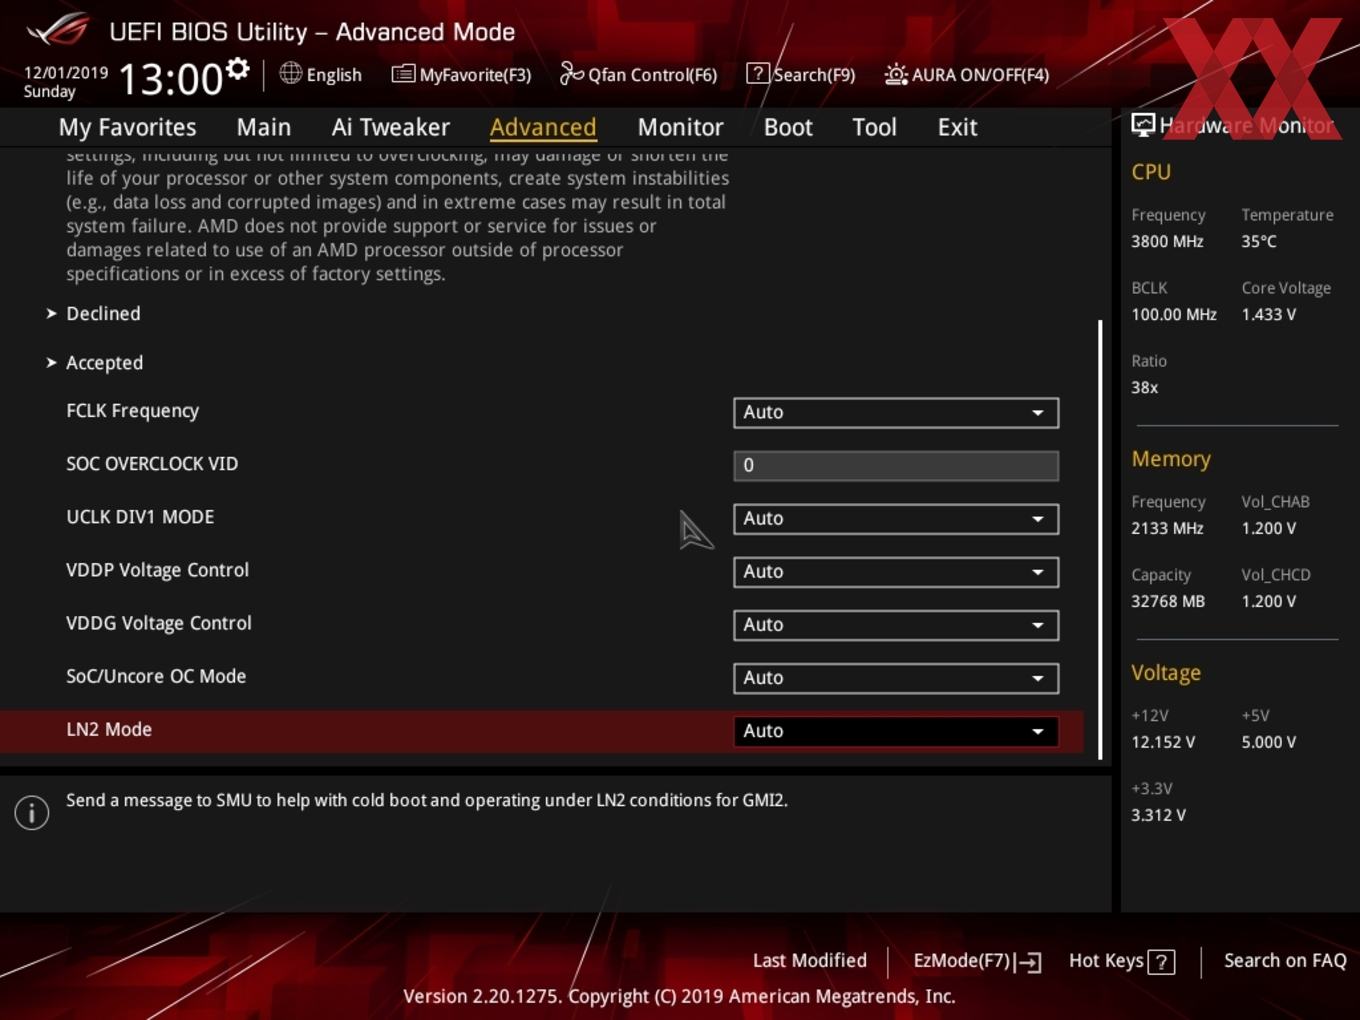This screenshot has width=1360, height=1020.
Task: Click +12V reading 12.152 V
Action: (1163, 742)
